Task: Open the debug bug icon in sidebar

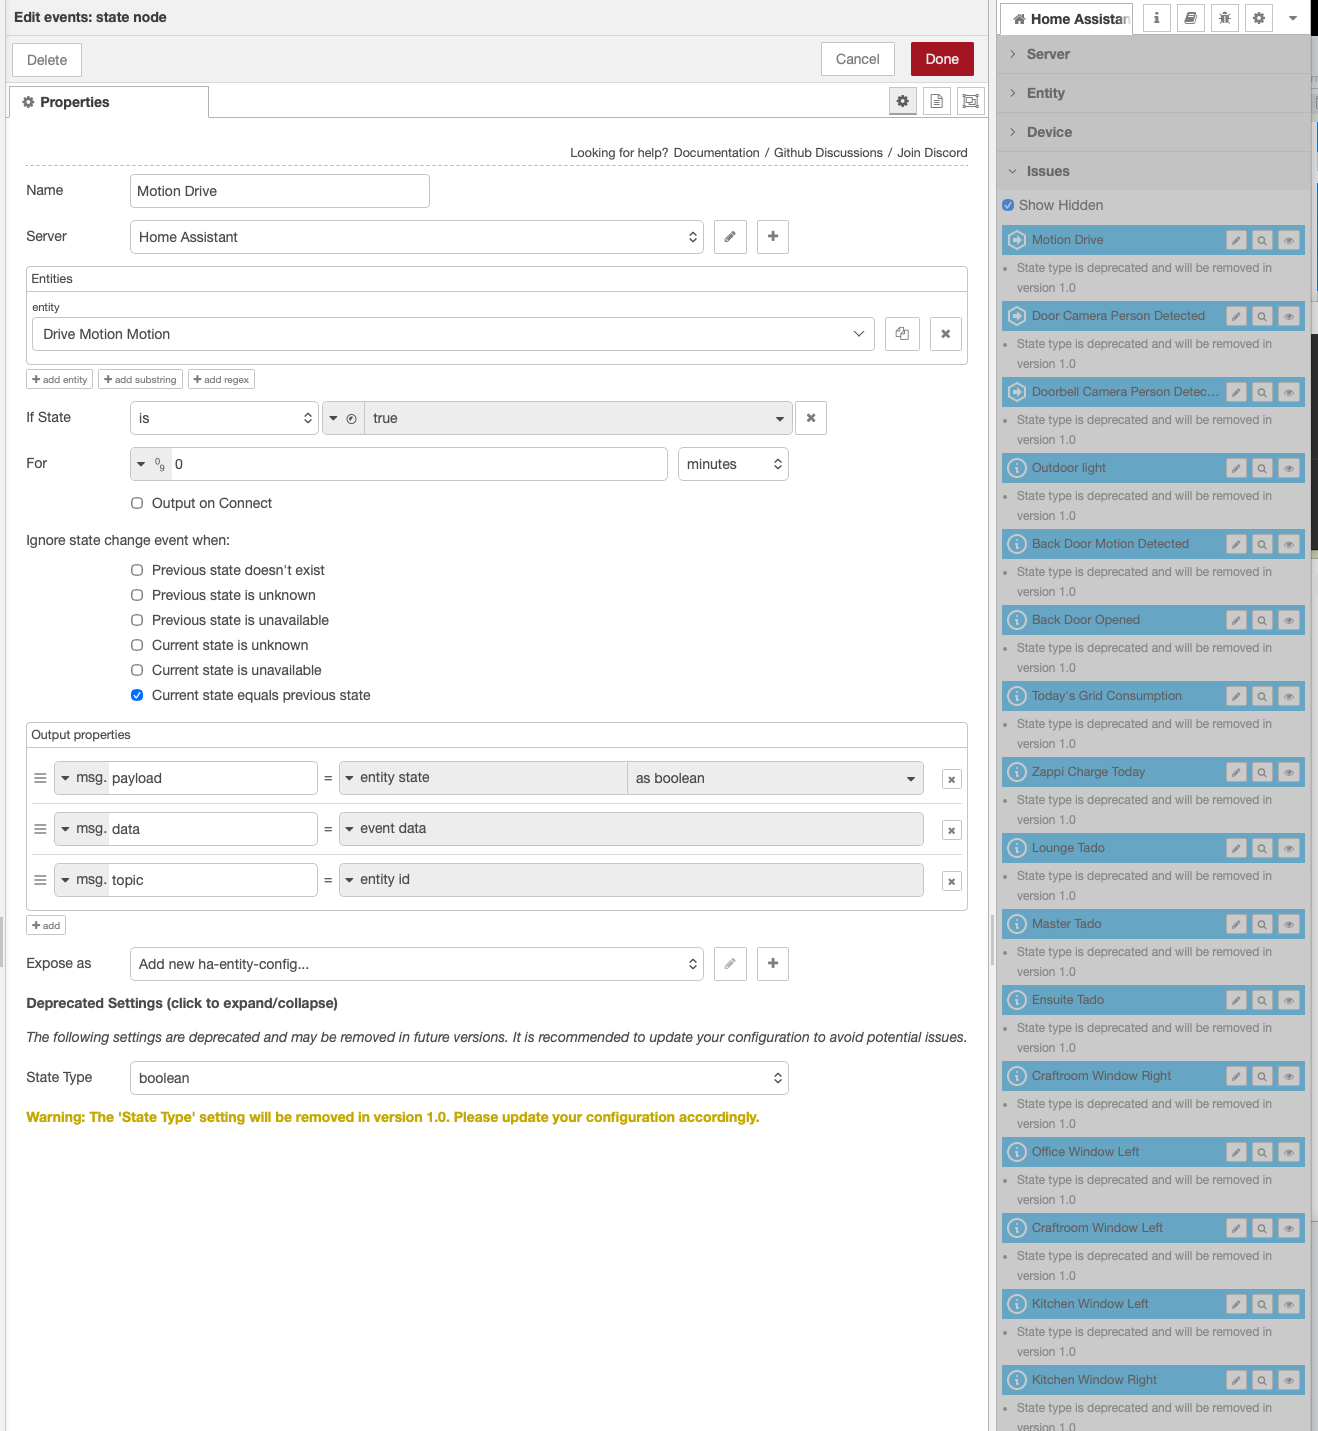Action: (x=1224, y=18)
